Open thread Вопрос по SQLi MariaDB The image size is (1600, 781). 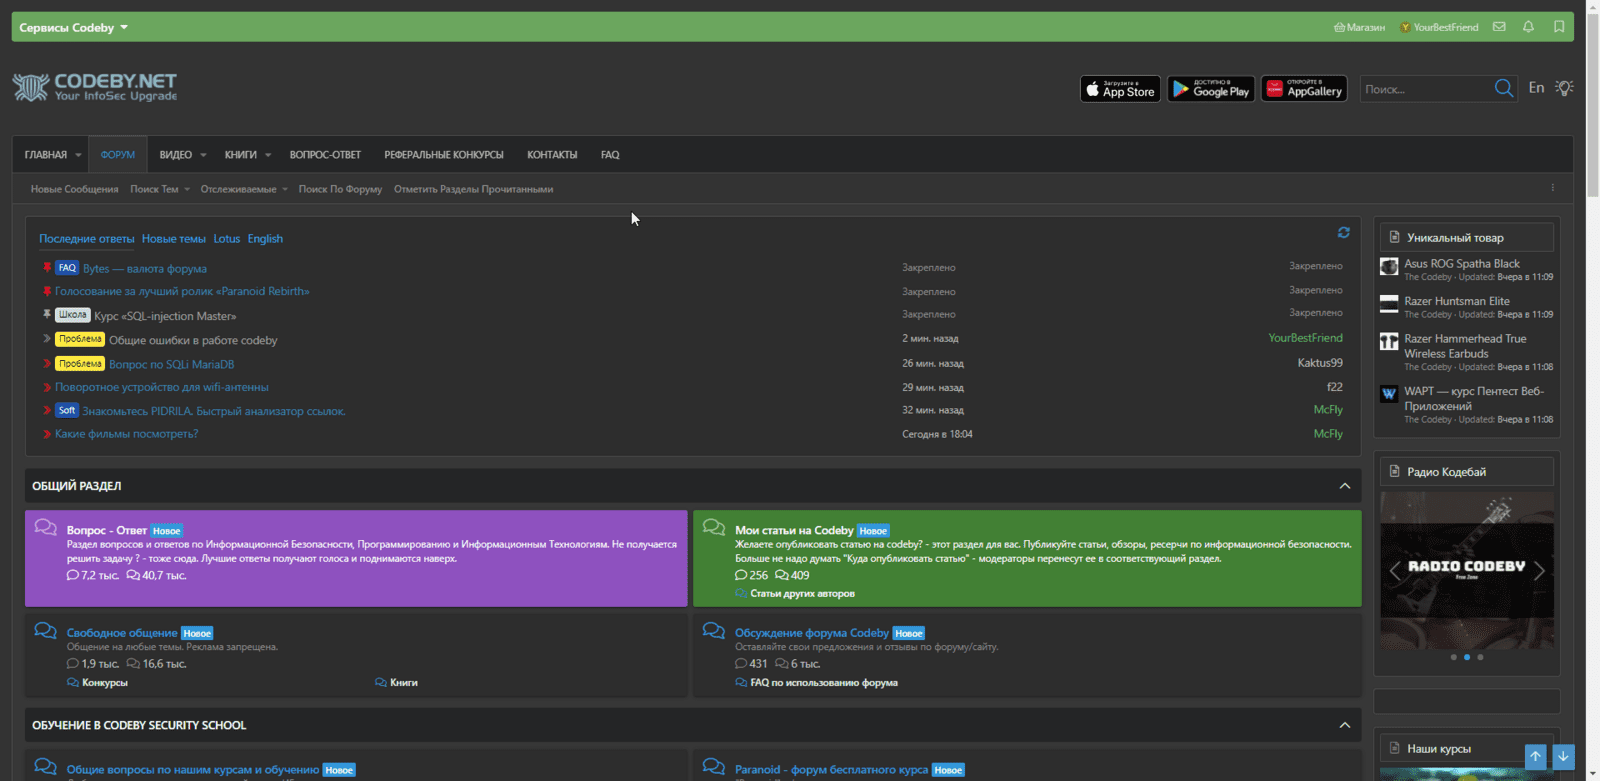pyautogui.click(x=171, y=365)
